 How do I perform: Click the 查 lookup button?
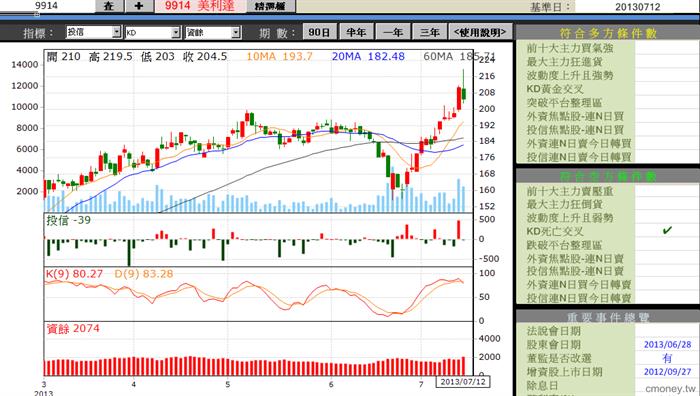tap(108, 6)
